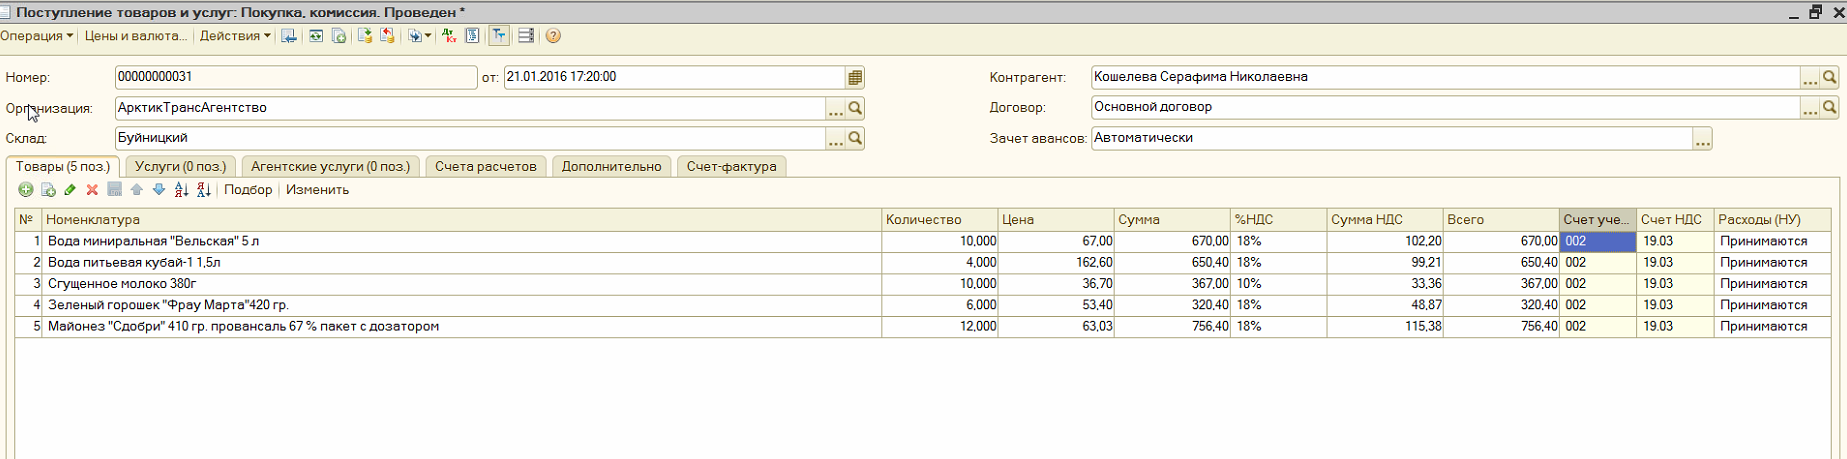This screenshot has height=459, width=1847.
Task: Open selection ellipsis for Организация
Action: [x=836, y=108]
